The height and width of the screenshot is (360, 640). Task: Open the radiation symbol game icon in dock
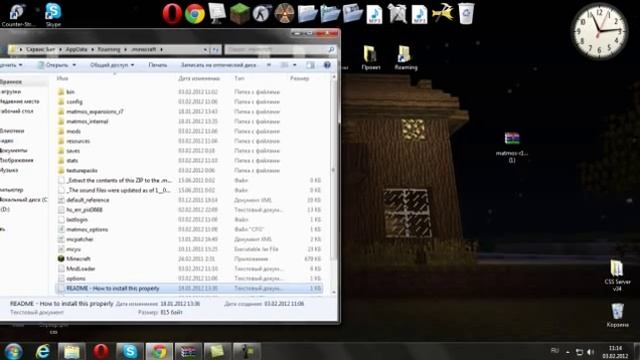click(284, 13)
